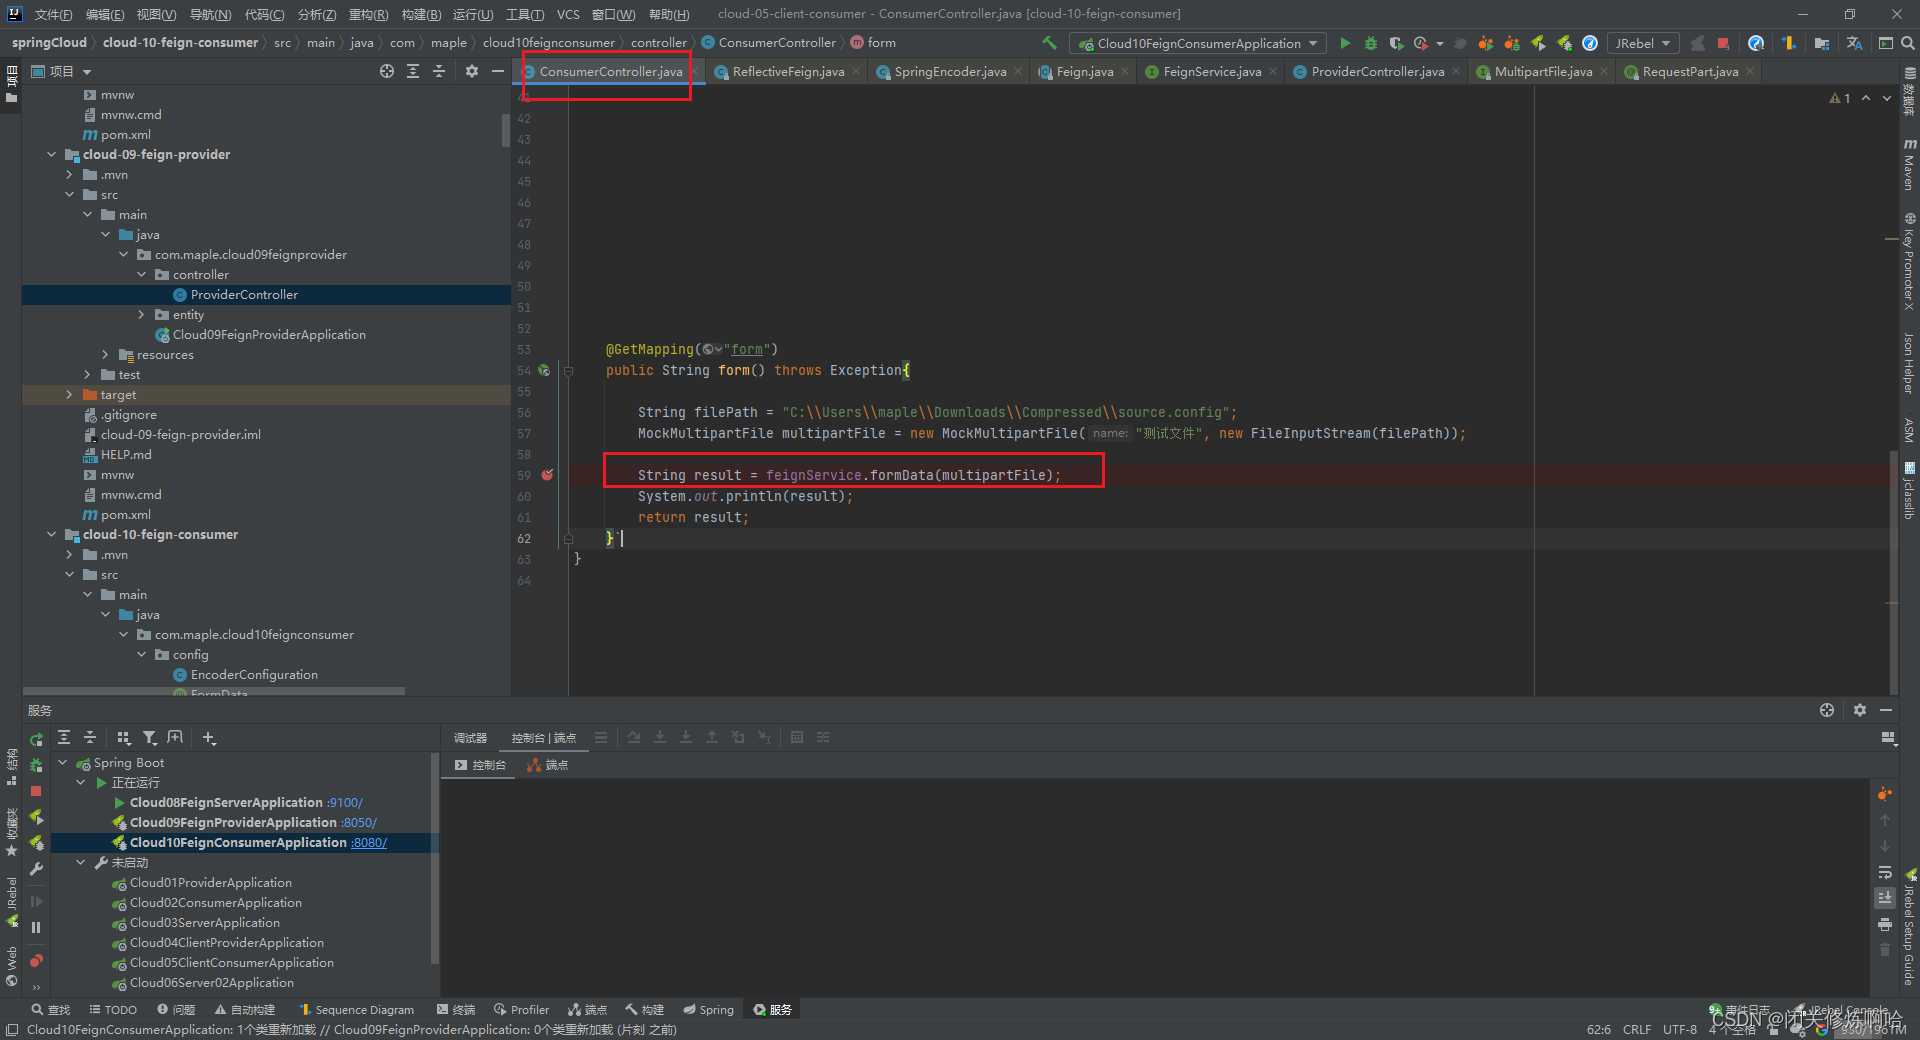The height and width of the screenshot is (1040, 1920).
Task: Click the red Stop button in main toolbar
Action: coord(1723,43)
